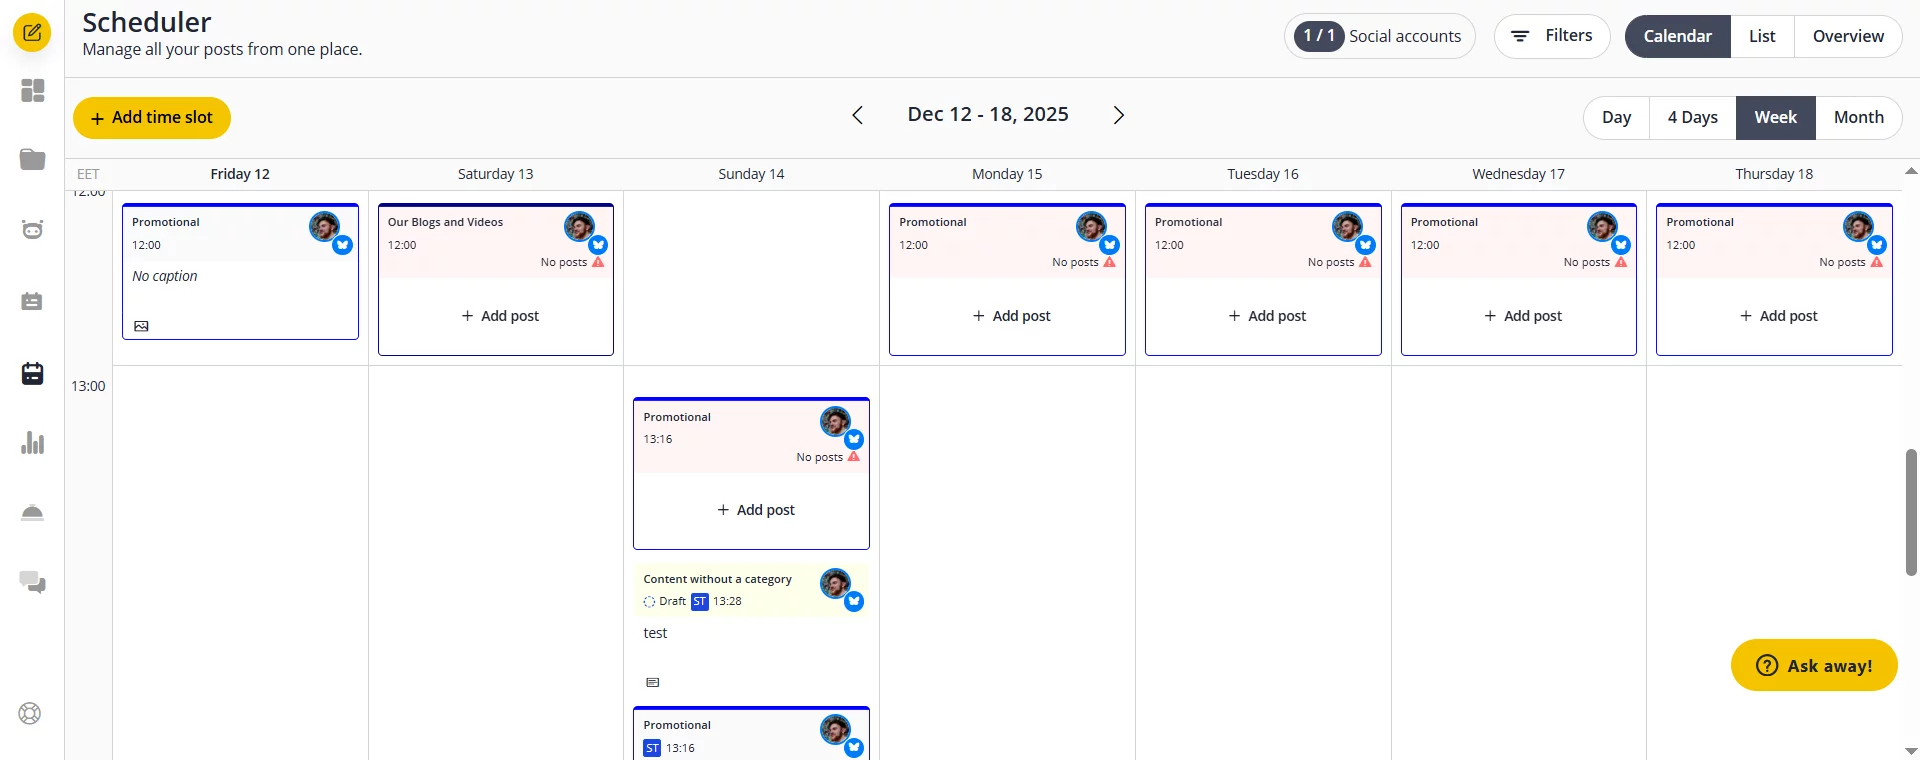The height and width of the screenshot is (760, 1920).
Task: Open the Ask away! help button
Action: point(1814,665)
